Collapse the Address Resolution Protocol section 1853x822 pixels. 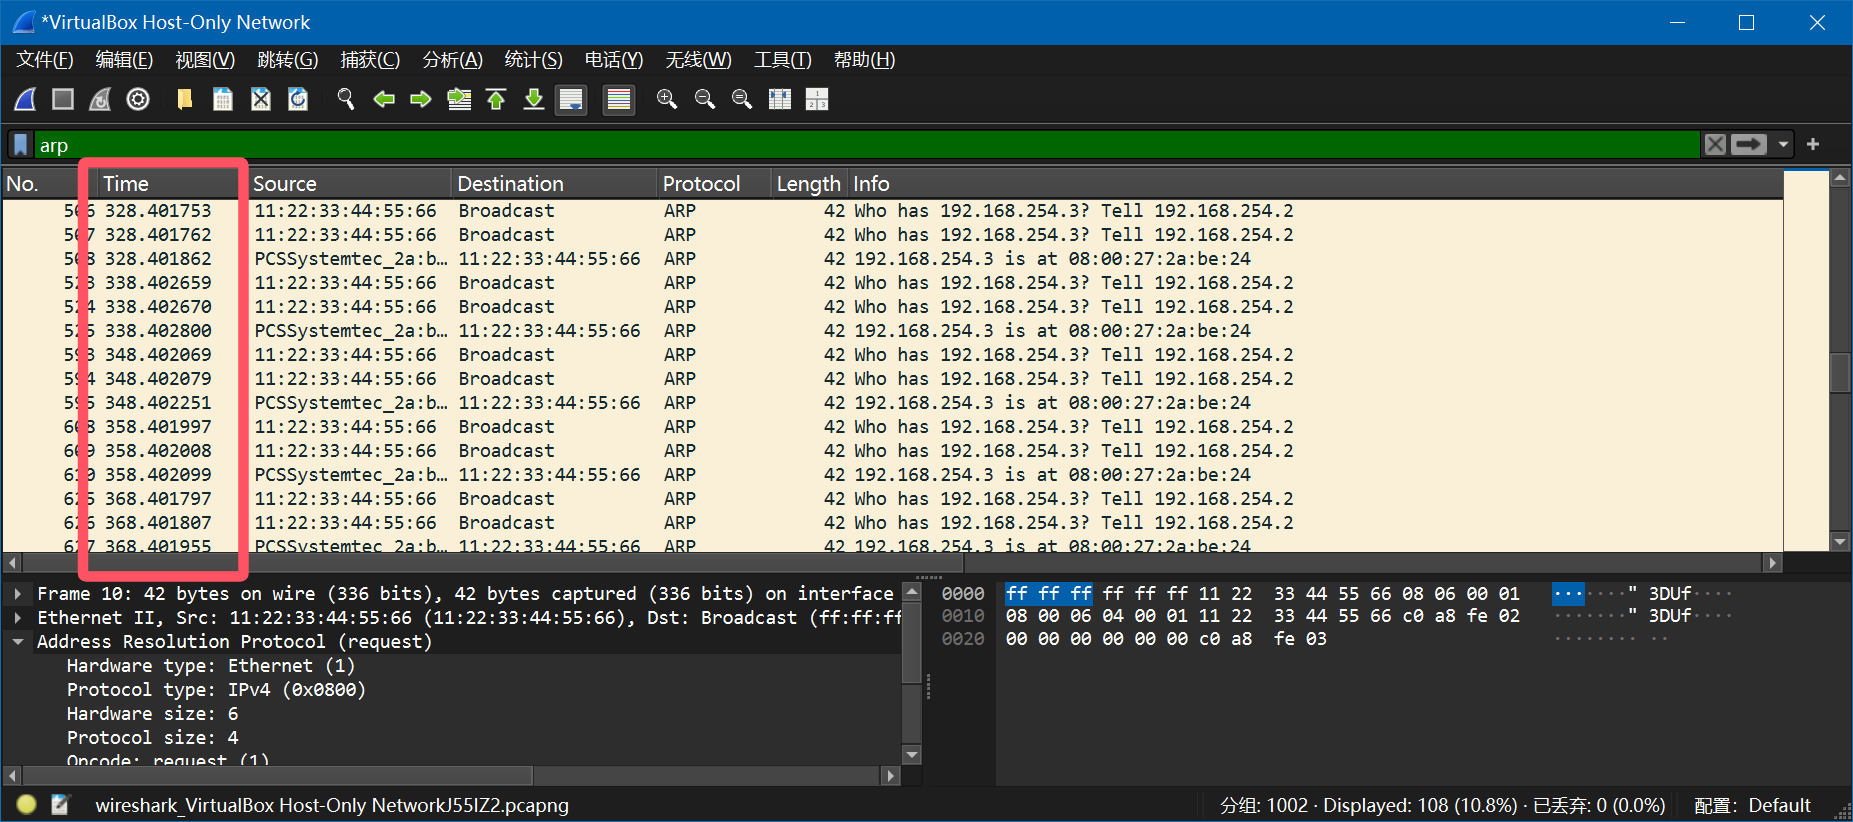point(18,642)
